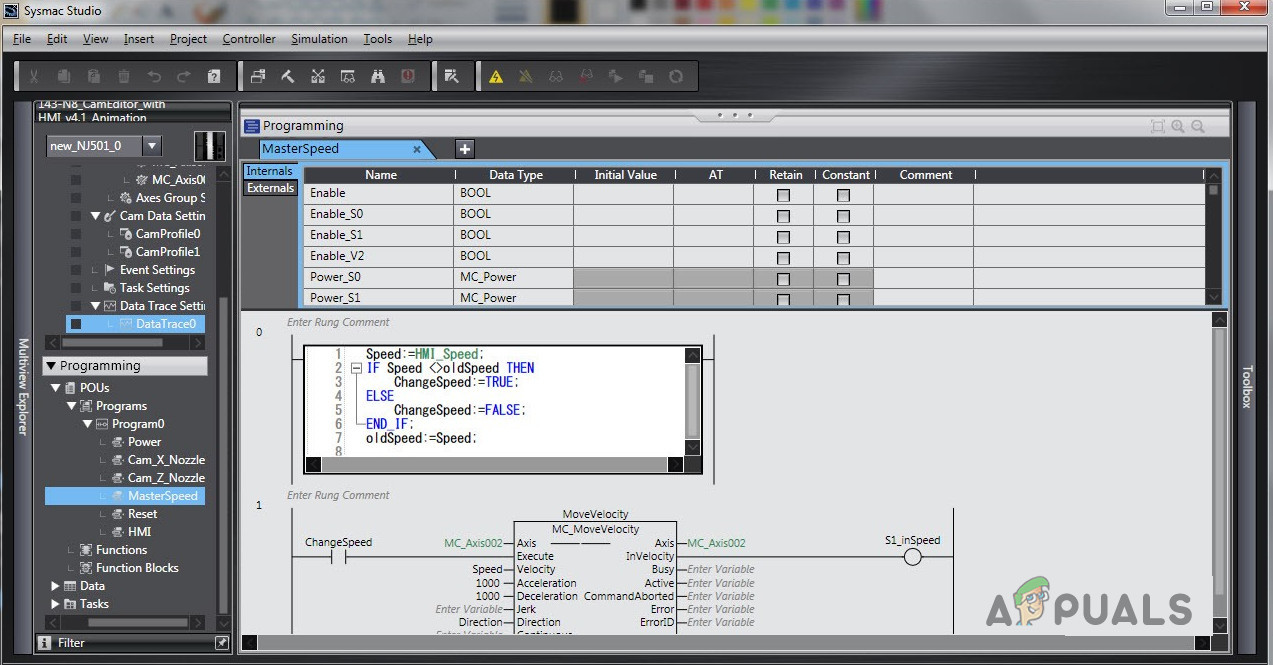Select the Cam_X_Nozzle program section
The width and height of the screenshot is (1273, 665).
(166, 460)
